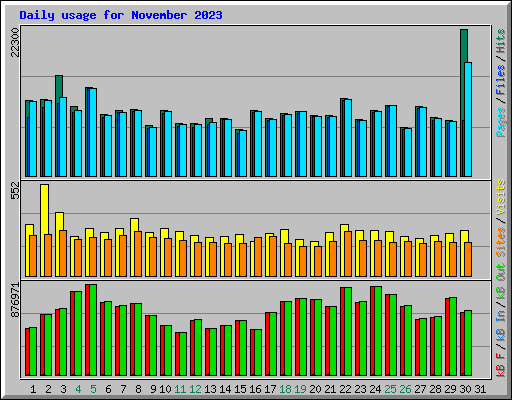Viewport: 512px width, 400px height.
Task: Click the day 10 x-axis label
Action: (x=165, y=389)
